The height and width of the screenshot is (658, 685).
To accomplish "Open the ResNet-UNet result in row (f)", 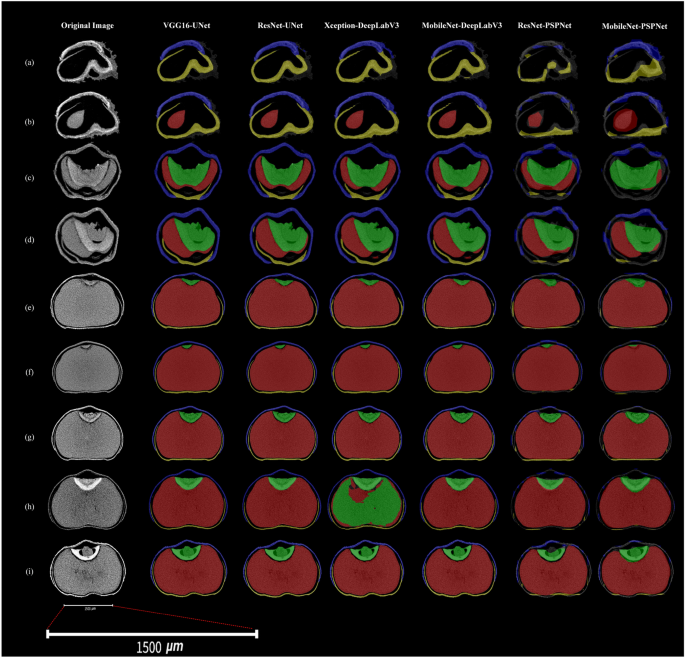I will pyautogui.click(x=281, y=368).
